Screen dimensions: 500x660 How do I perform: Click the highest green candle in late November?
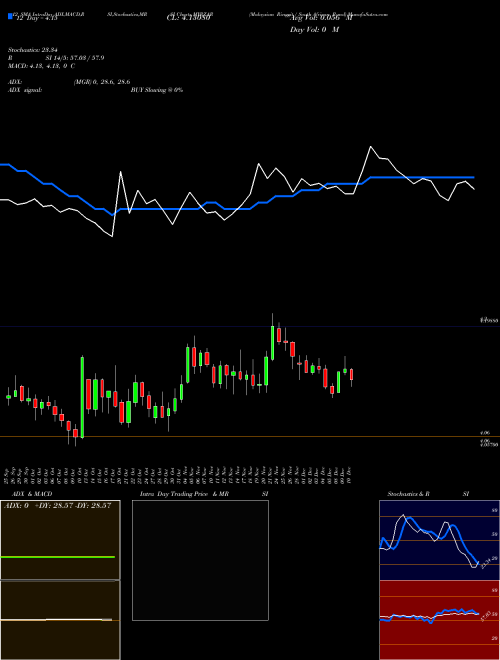coord(272,343)
